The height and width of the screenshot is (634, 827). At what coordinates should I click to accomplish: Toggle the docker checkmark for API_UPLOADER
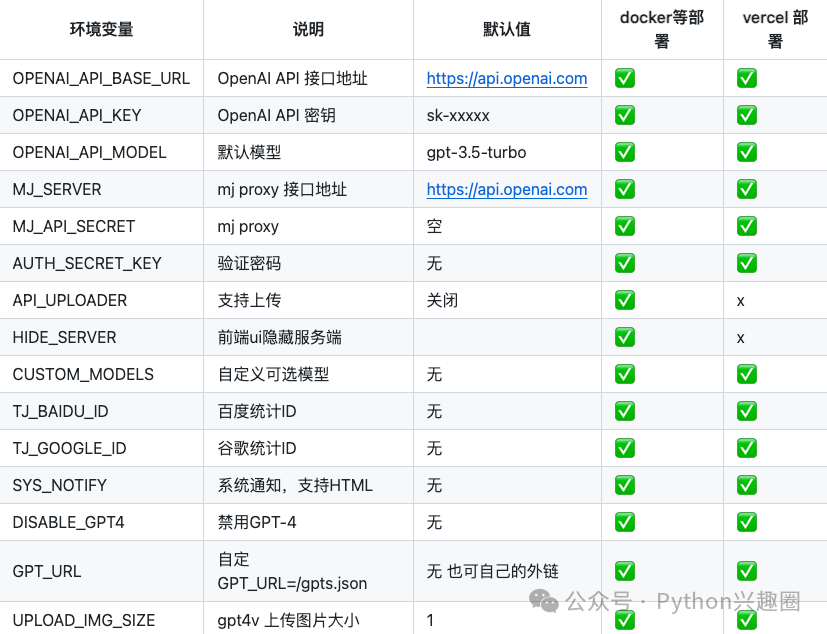[624, 300]
